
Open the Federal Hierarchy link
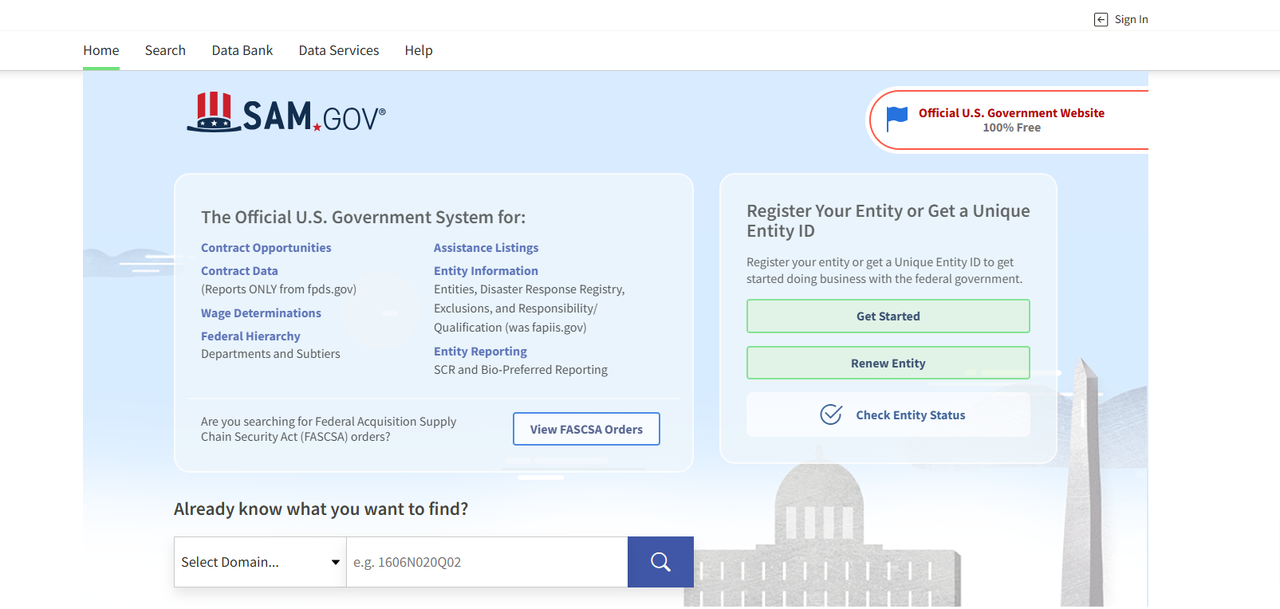tap(251, 336)
